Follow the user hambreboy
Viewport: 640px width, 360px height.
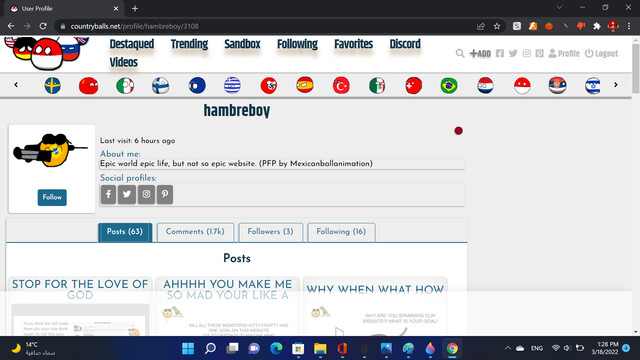52,198
